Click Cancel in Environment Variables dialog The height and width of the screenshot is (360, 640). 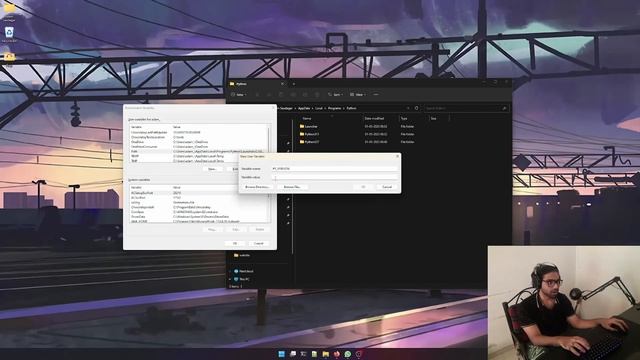(259, 243)
